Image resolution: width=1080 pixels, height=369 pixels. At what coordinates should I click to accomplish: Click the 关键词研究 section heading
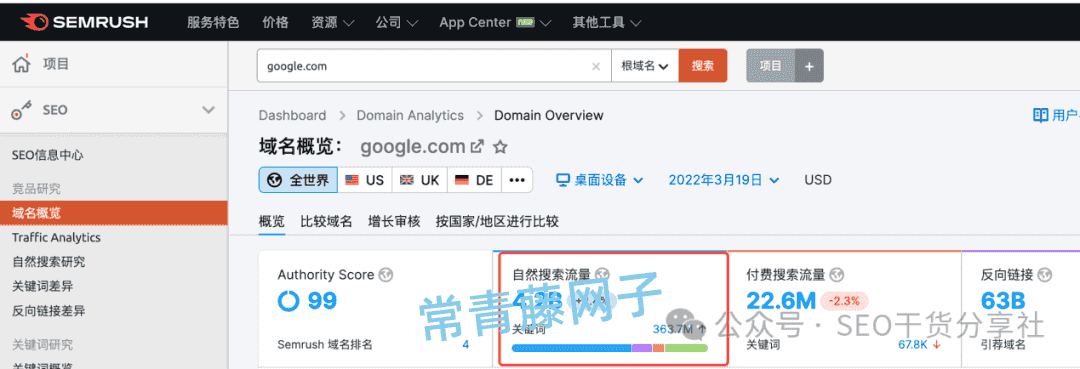(42, 345)
